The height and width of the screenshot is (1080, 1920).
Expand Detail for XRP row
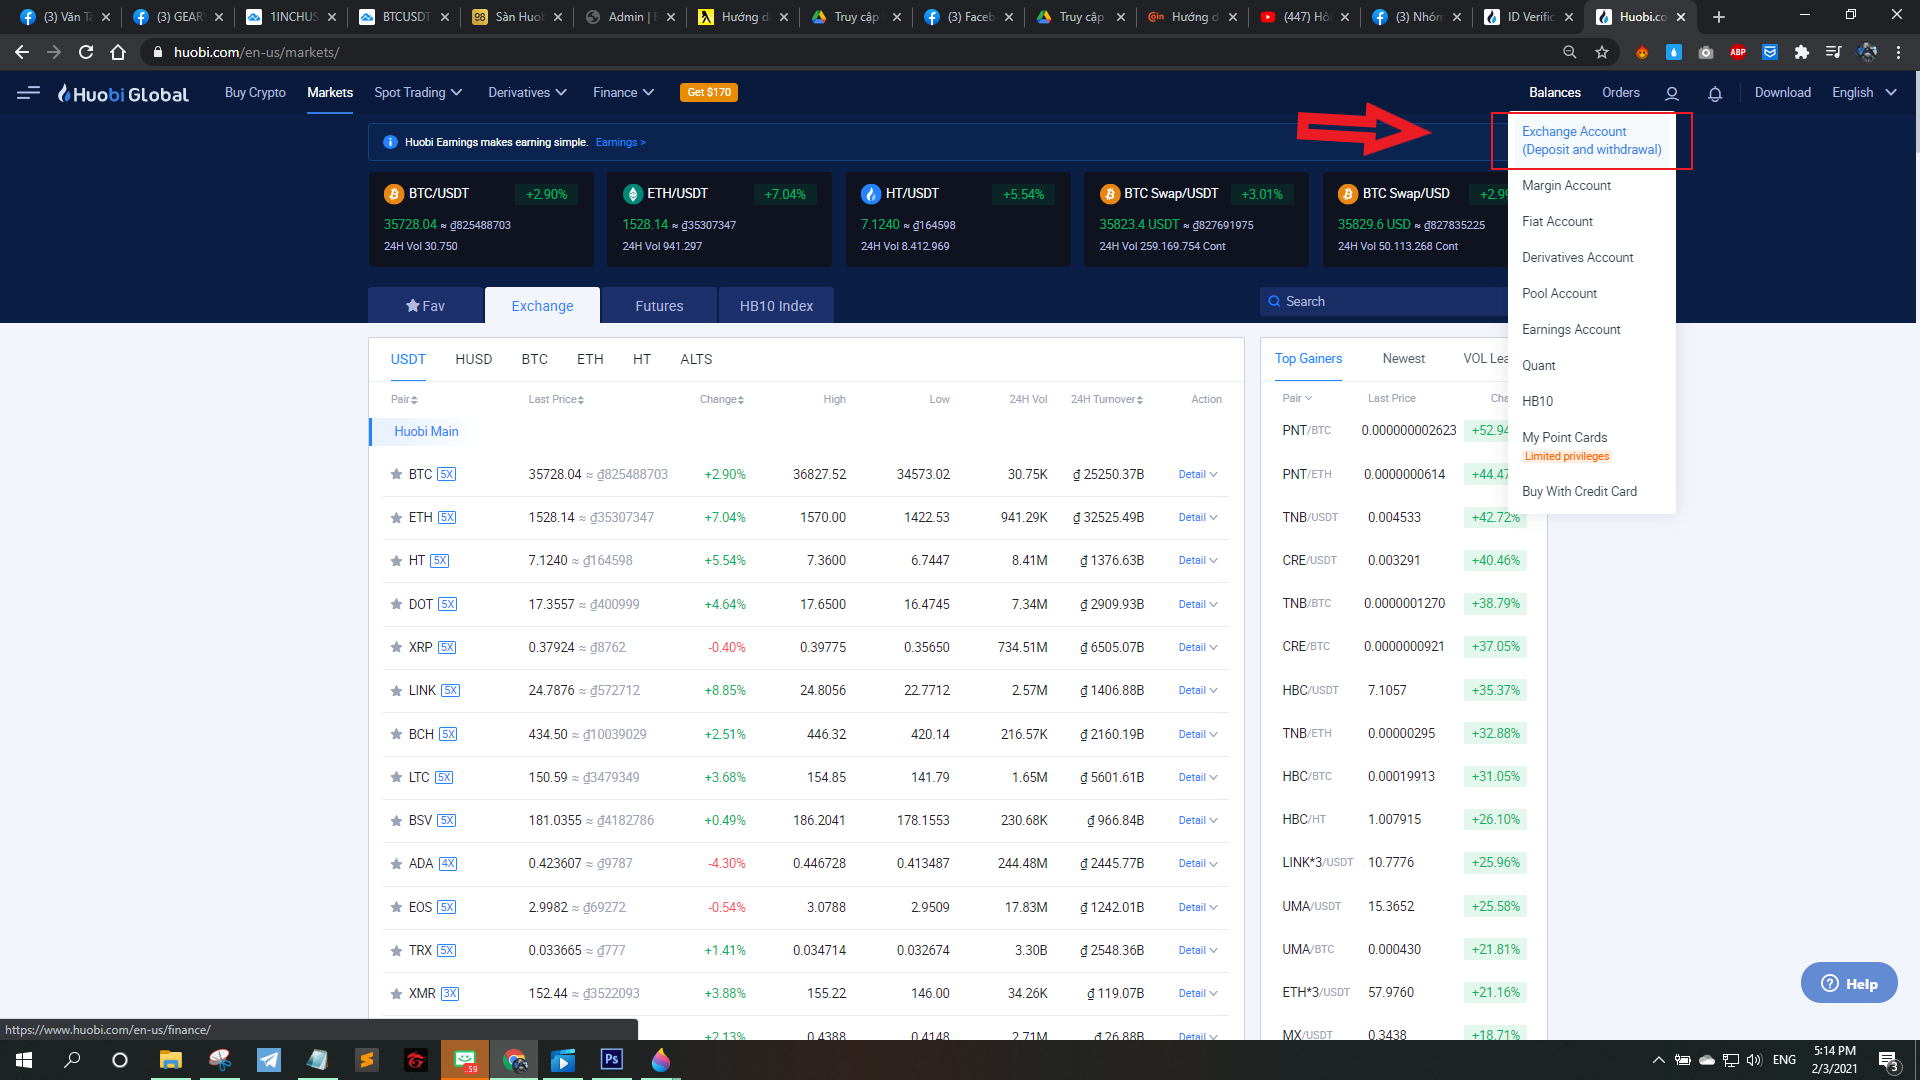tap(1198, 648)
